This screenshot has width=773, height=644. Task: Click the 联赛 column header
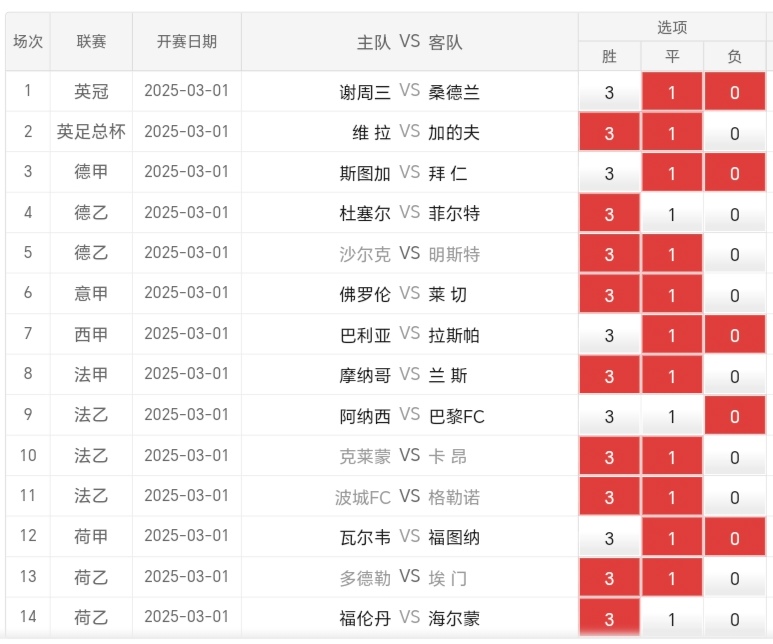[x=91, y=42]
